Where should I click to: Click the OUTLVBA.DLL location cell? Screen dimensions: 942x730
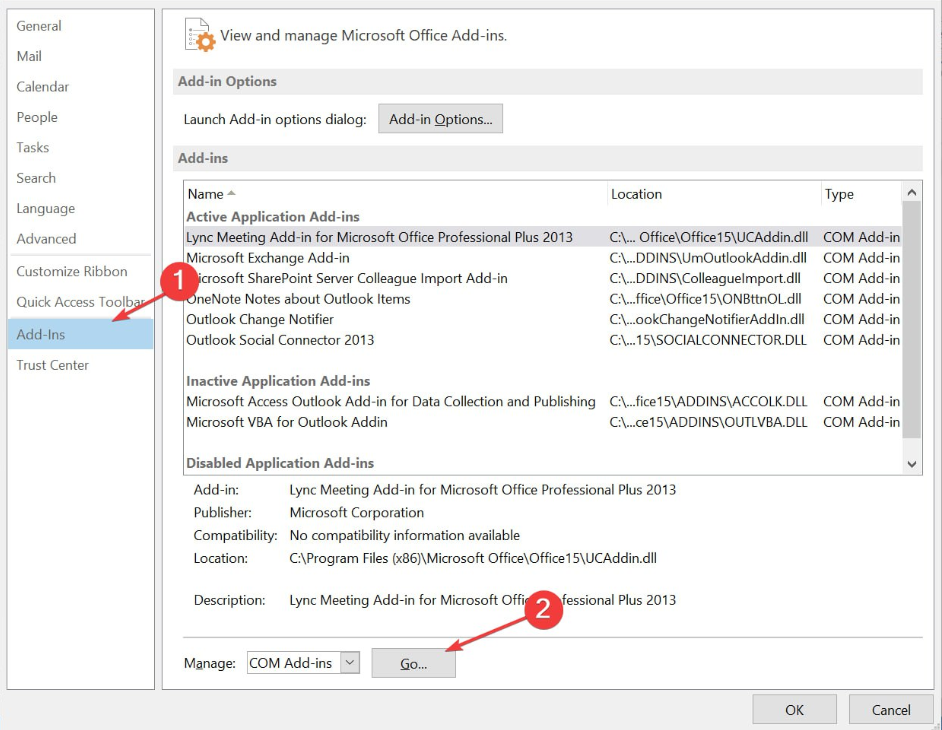(x=708, y=422)
